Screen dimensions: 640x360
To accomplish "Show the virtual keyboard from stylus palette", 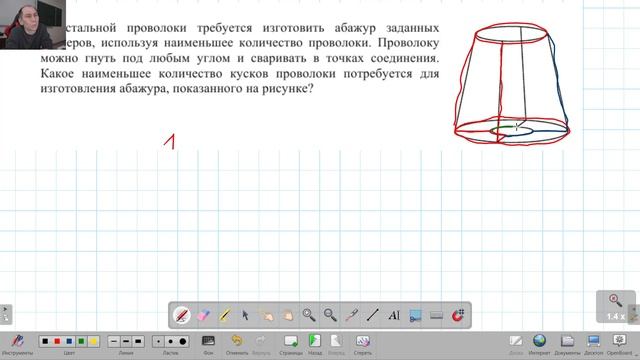I will tap(436, 315).
